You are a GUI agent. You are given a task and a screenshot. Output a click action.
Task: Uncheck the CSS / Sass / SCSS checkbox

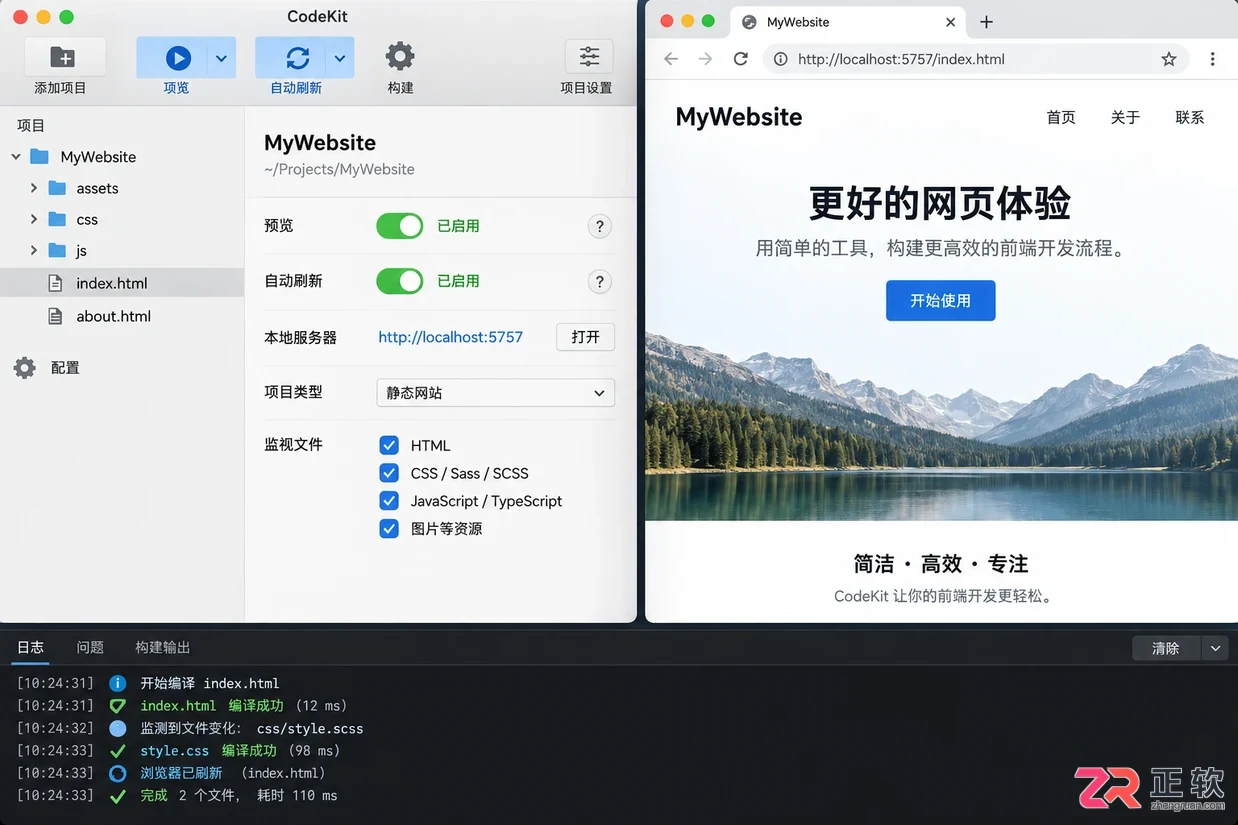(x=389, y=473)
